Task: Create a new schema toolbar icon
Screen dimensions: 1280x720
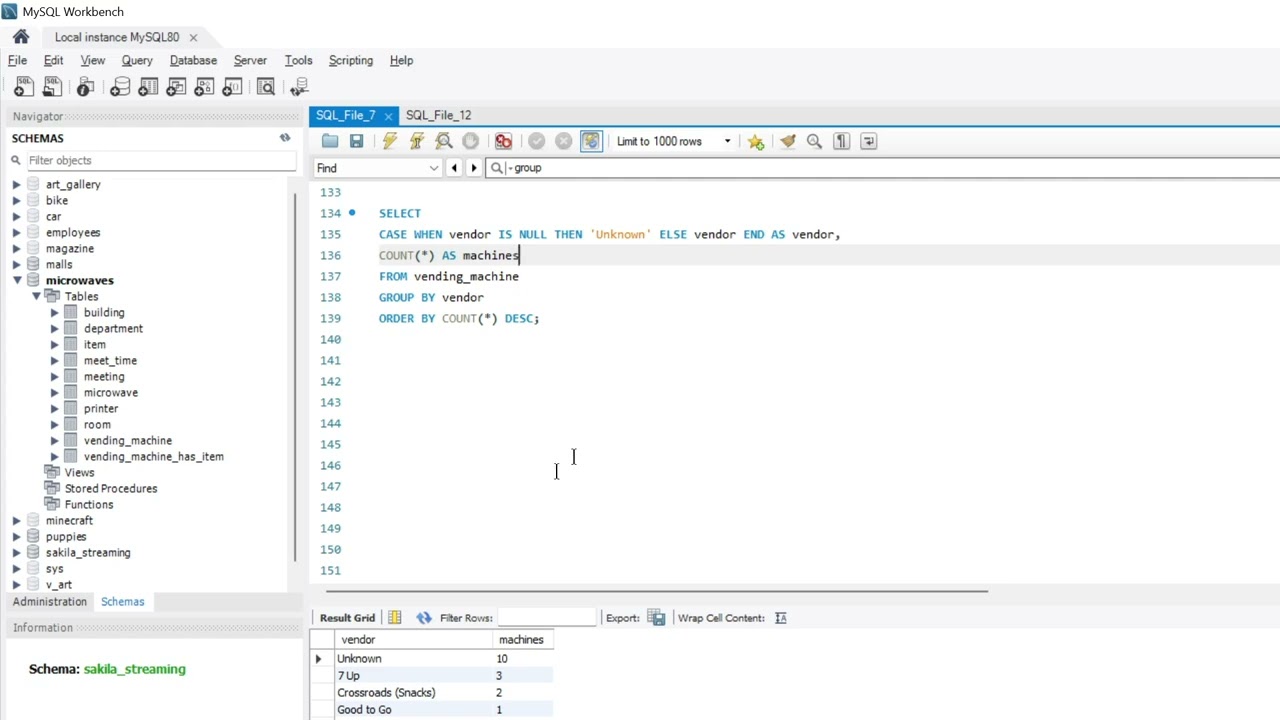Action: [120, 87]
